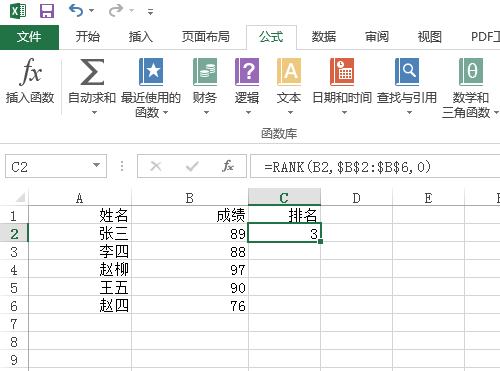Click the 插入函数 fx button
This screenshot has width=500, height=371.
pyautogui.click(x=30, y=82)
